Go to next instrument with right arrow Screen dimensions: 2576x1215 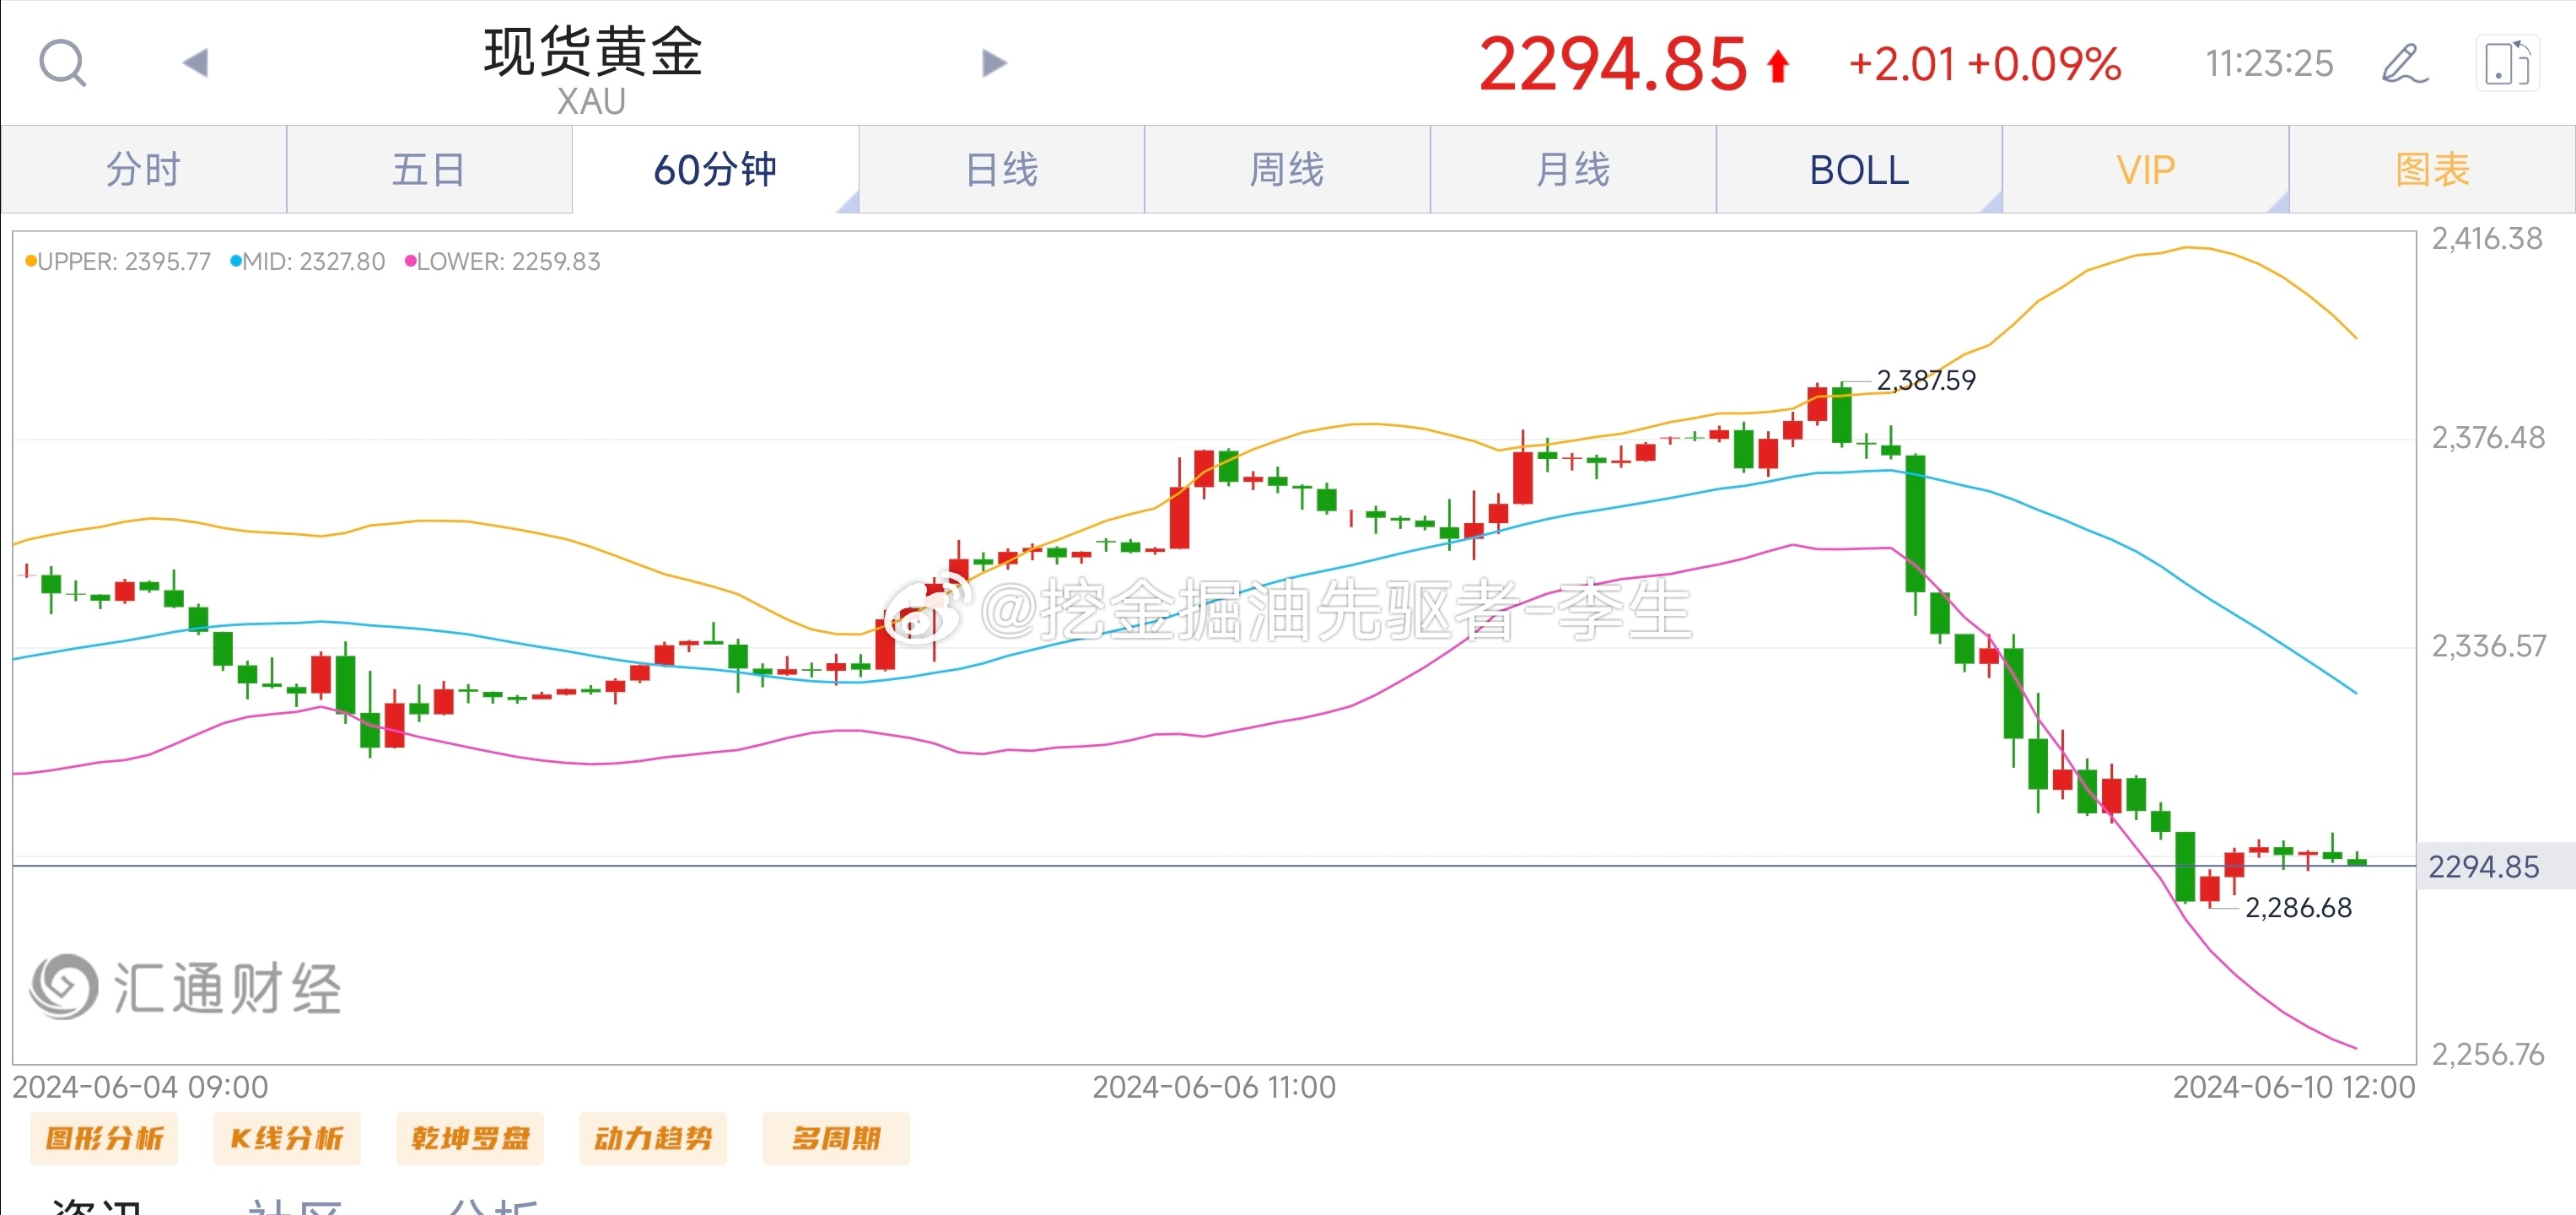[994, 63]
